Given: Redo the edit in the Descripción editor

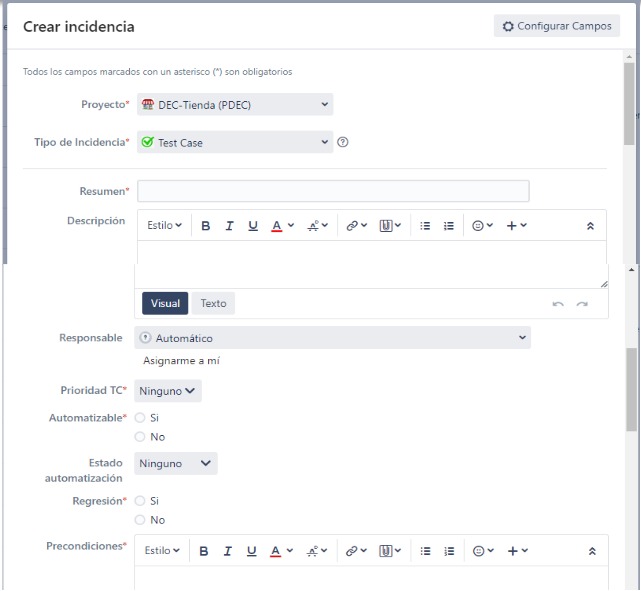Looking at the screenshot, I should click(x=582, y=304).
